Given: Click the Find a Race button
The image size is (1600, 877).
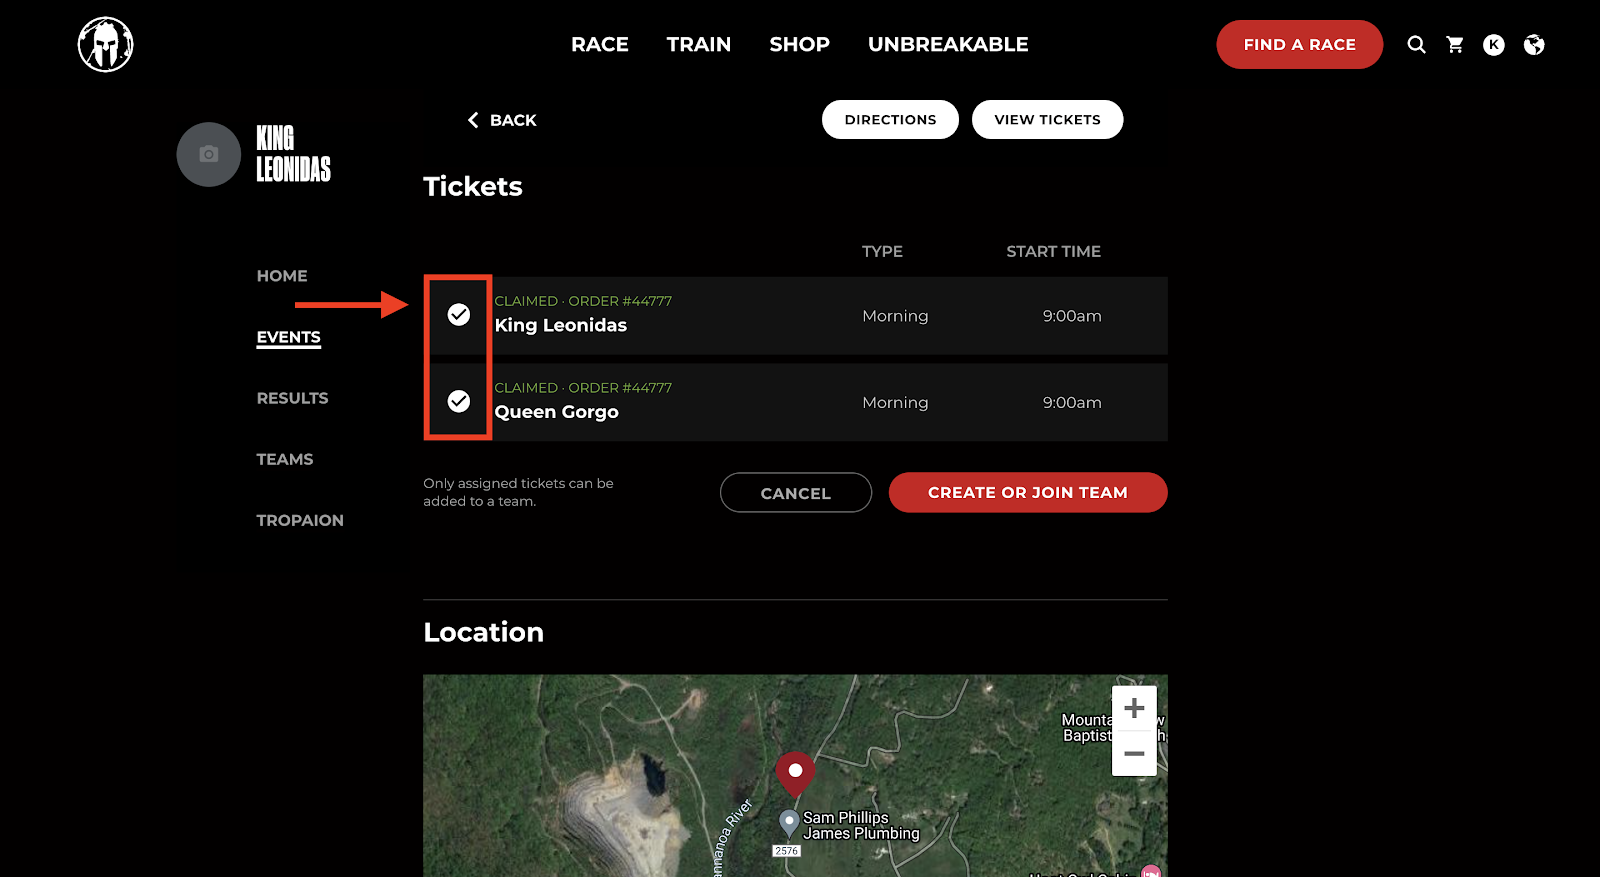Looking at the screenshot, I should (1299, 45).
